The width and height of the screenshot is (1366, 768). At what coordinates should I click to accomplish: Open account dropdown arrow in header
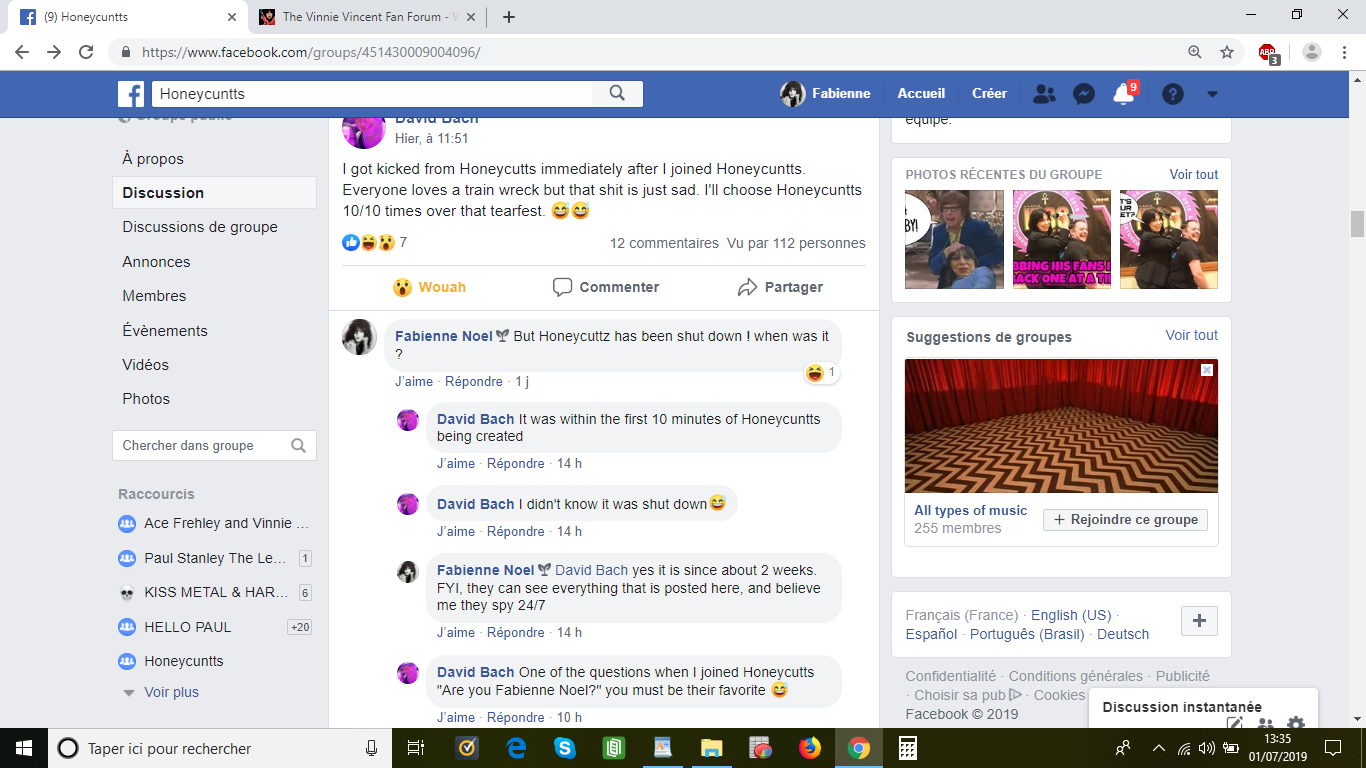click(1212, 94)
